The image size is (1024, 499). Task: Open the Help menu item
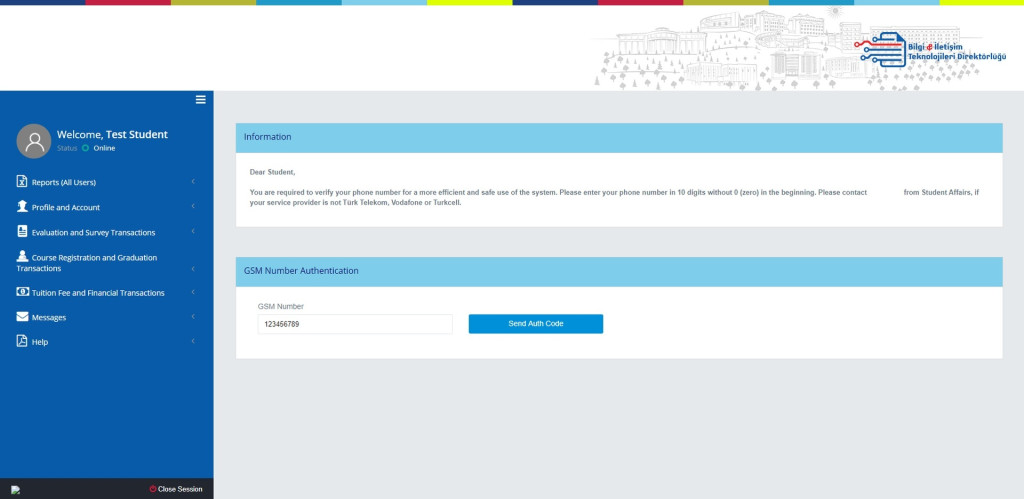pyautogui.click(x=40, y=342)
